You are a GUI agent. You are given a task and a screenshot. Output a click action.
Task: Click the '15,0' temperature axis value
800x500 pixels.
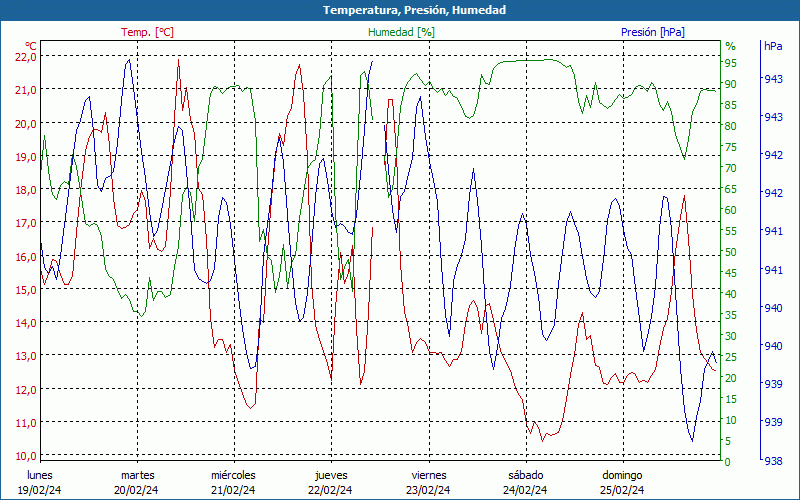(26, 290)
